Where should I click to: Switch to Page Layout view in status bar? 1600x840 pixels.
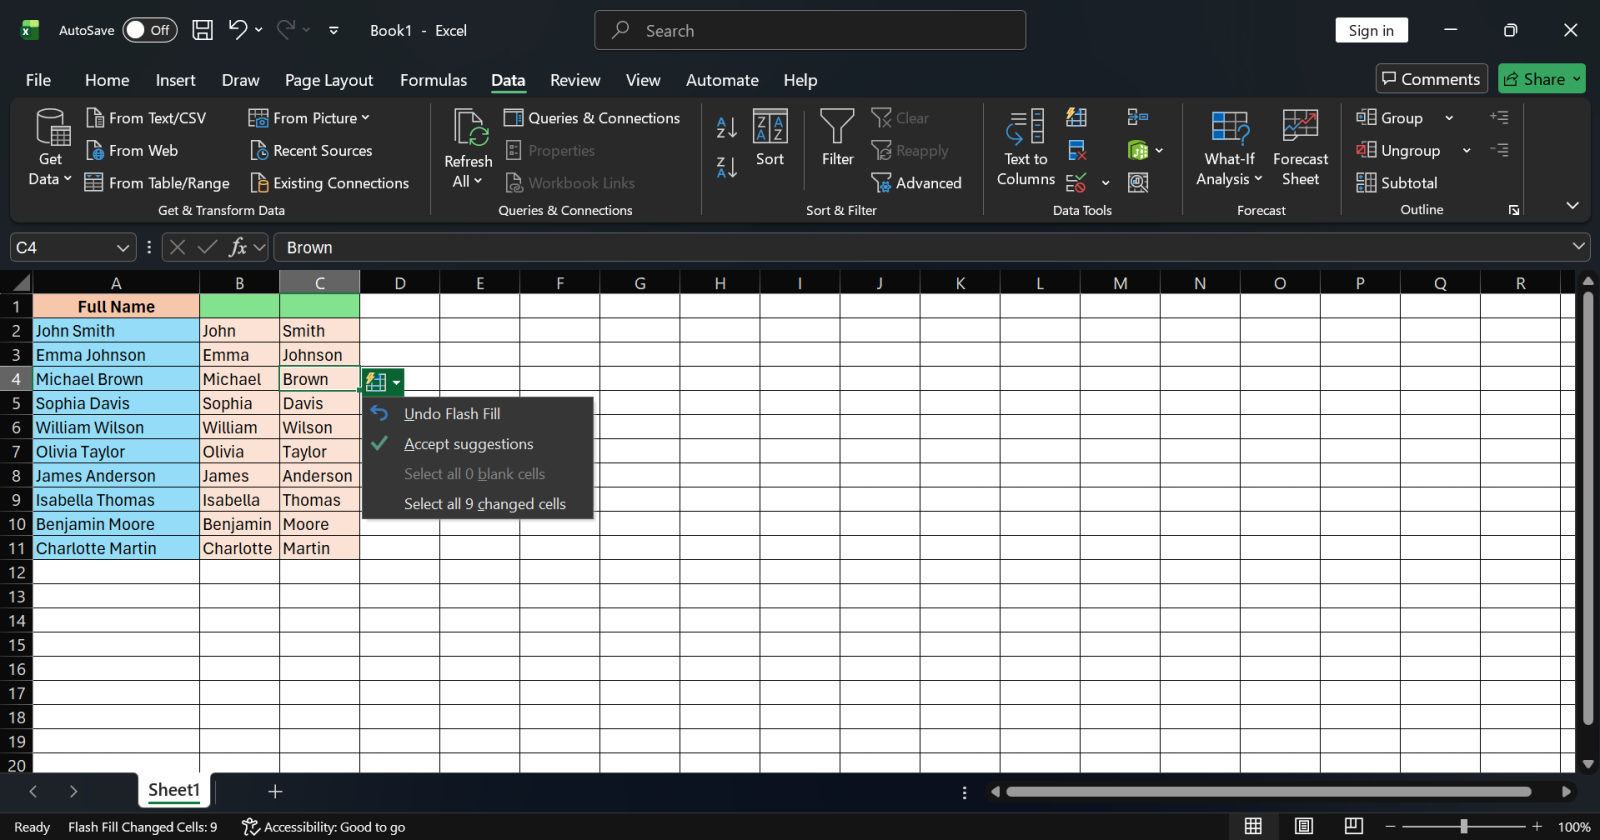1303,826
